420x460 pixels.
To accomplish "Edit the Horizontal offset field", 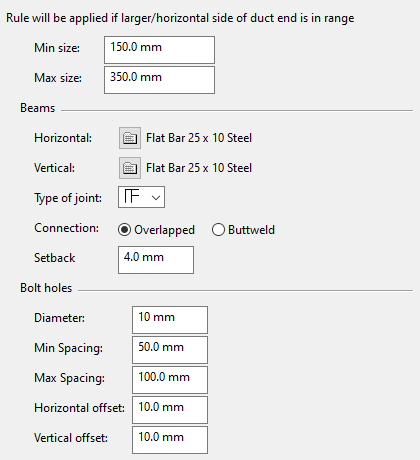I will tap(170, 410).
